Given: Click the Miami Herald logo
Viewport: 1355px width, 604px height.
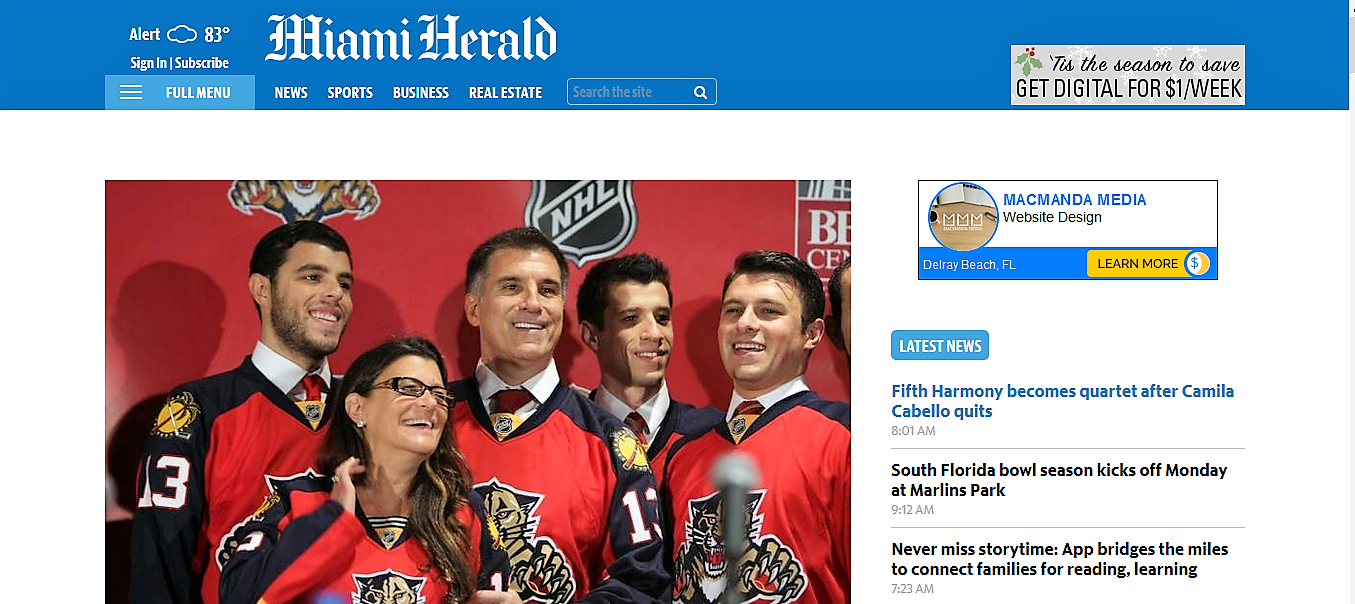Looking at the screenshot, I should tap(411, 39).
